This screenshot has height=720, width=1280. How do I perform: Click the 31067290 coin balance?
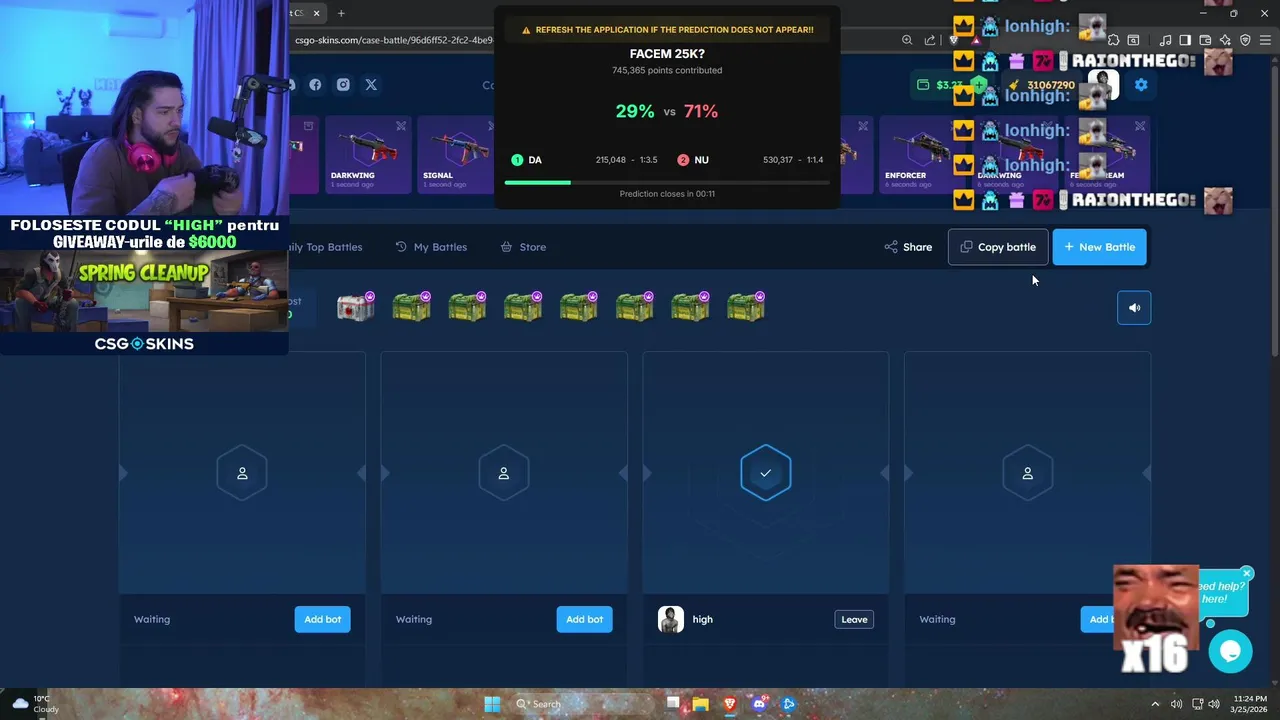tap(1041, 85)
